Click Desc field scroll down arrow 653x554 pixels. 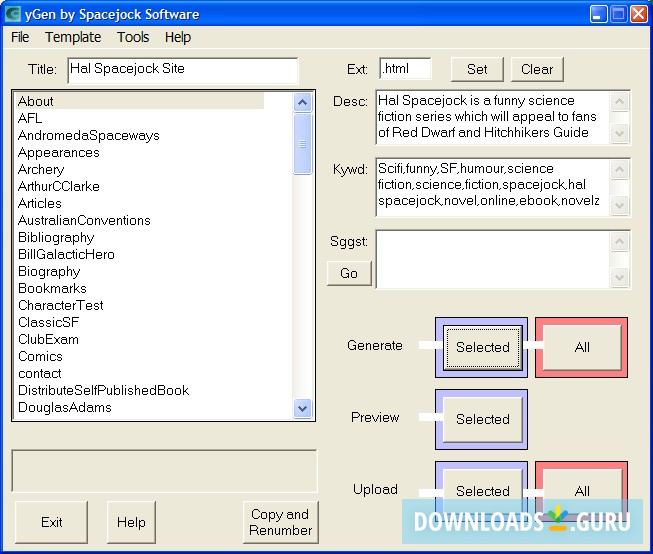pos(619,134)
